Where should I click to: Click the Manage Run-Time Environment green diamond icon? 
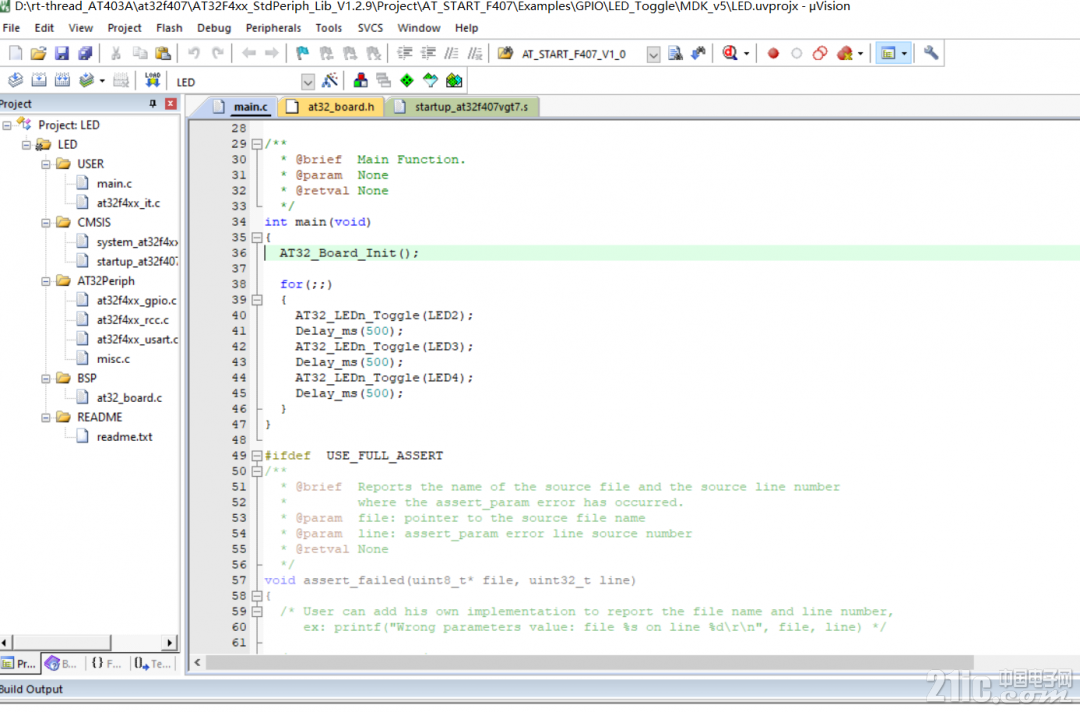[x=407, y=81]
